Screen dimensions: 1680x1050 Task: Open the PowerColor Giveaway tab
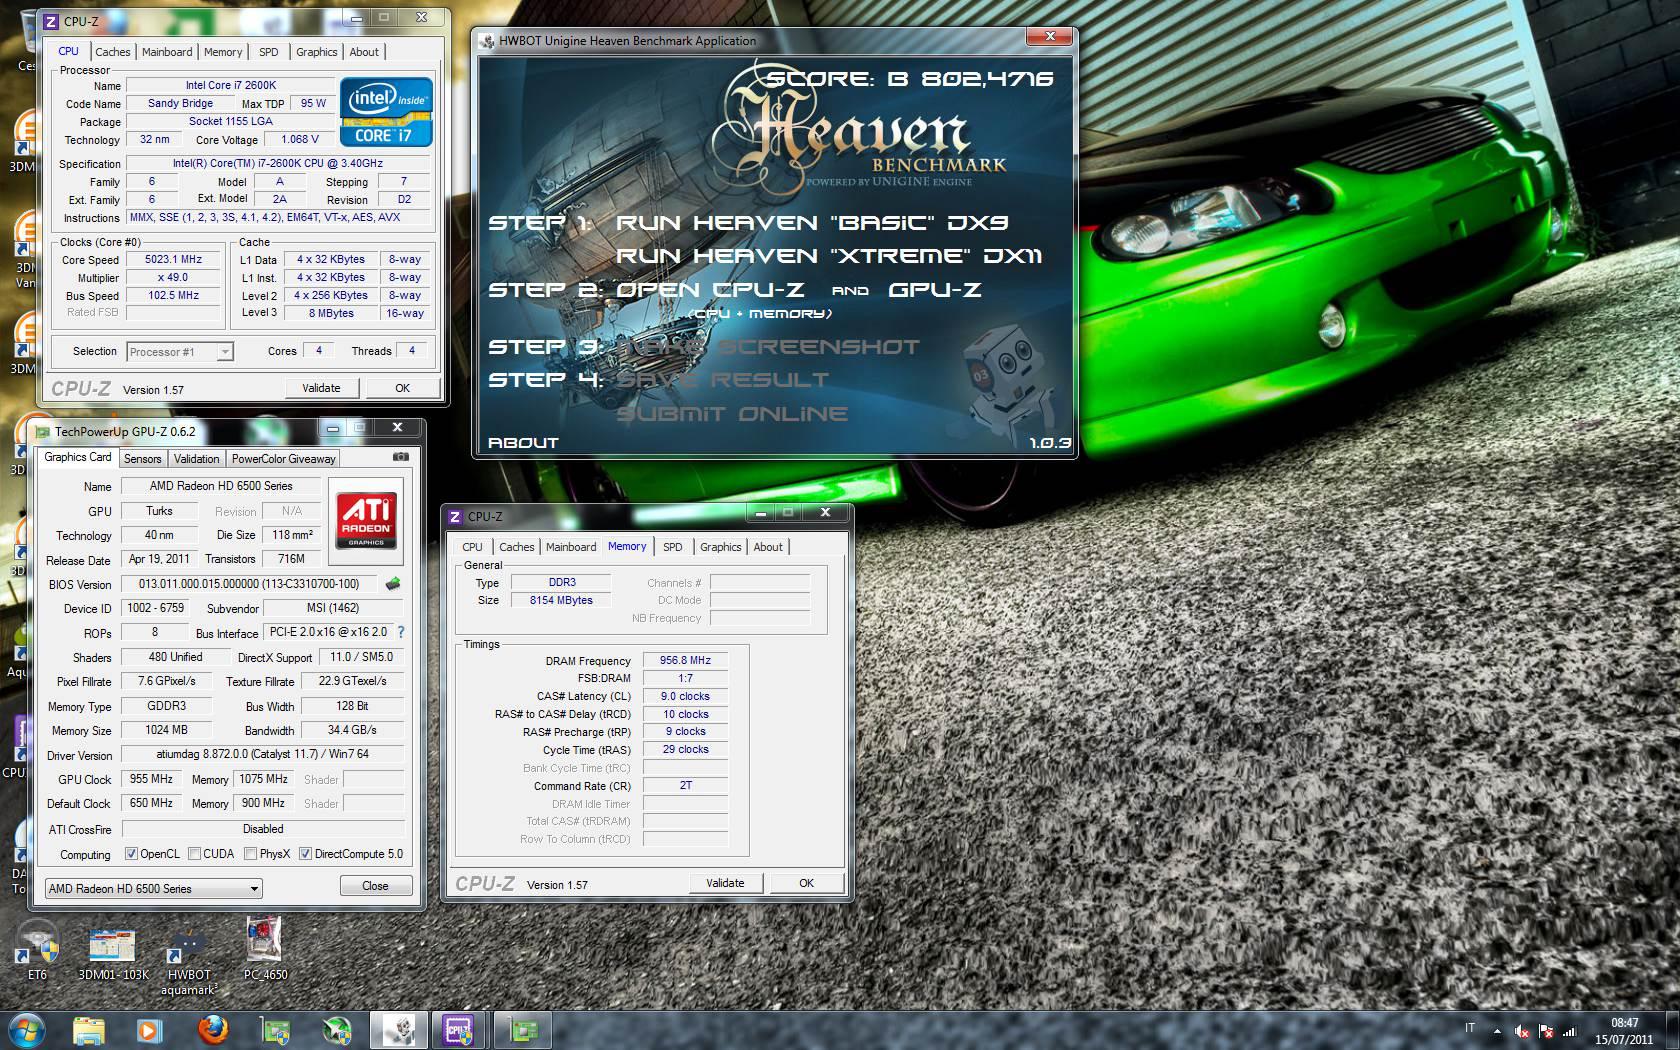pyautogui.click(x=284, y=459)
